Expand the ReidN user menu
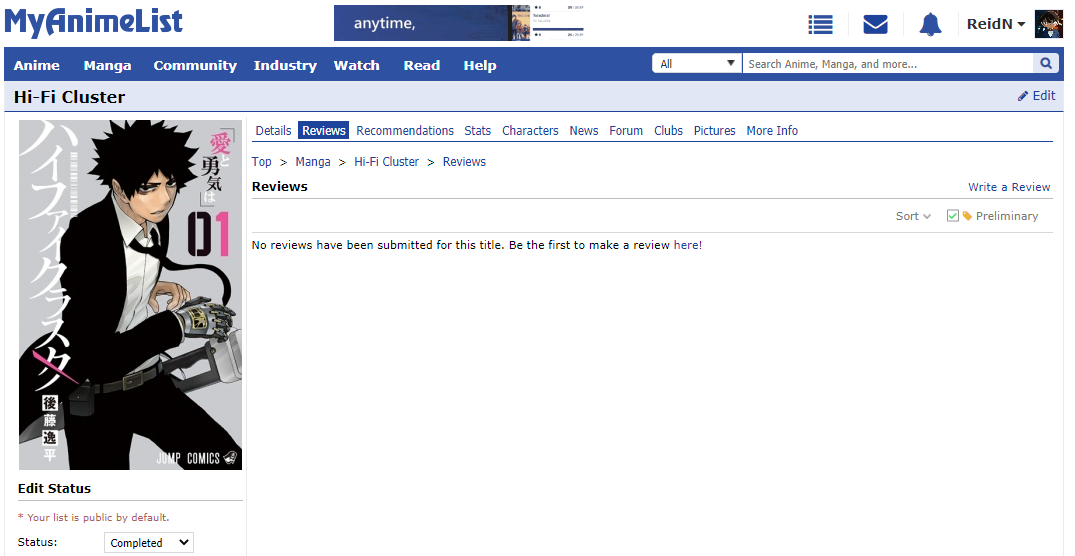Screen dimensions: 1075x556 click(x=995, y=24)
